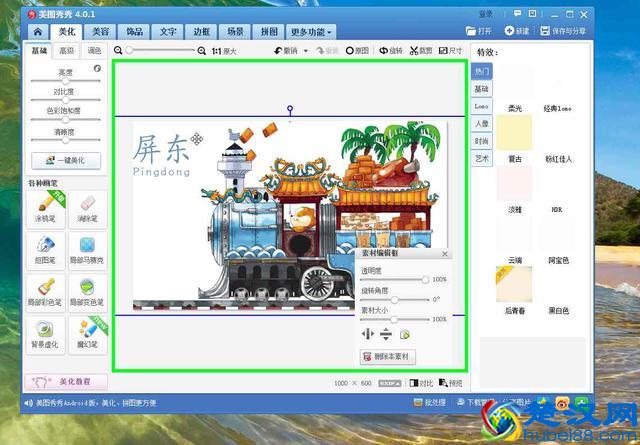Click the 对比度 contrast slider handle

[x=65, y=100]
